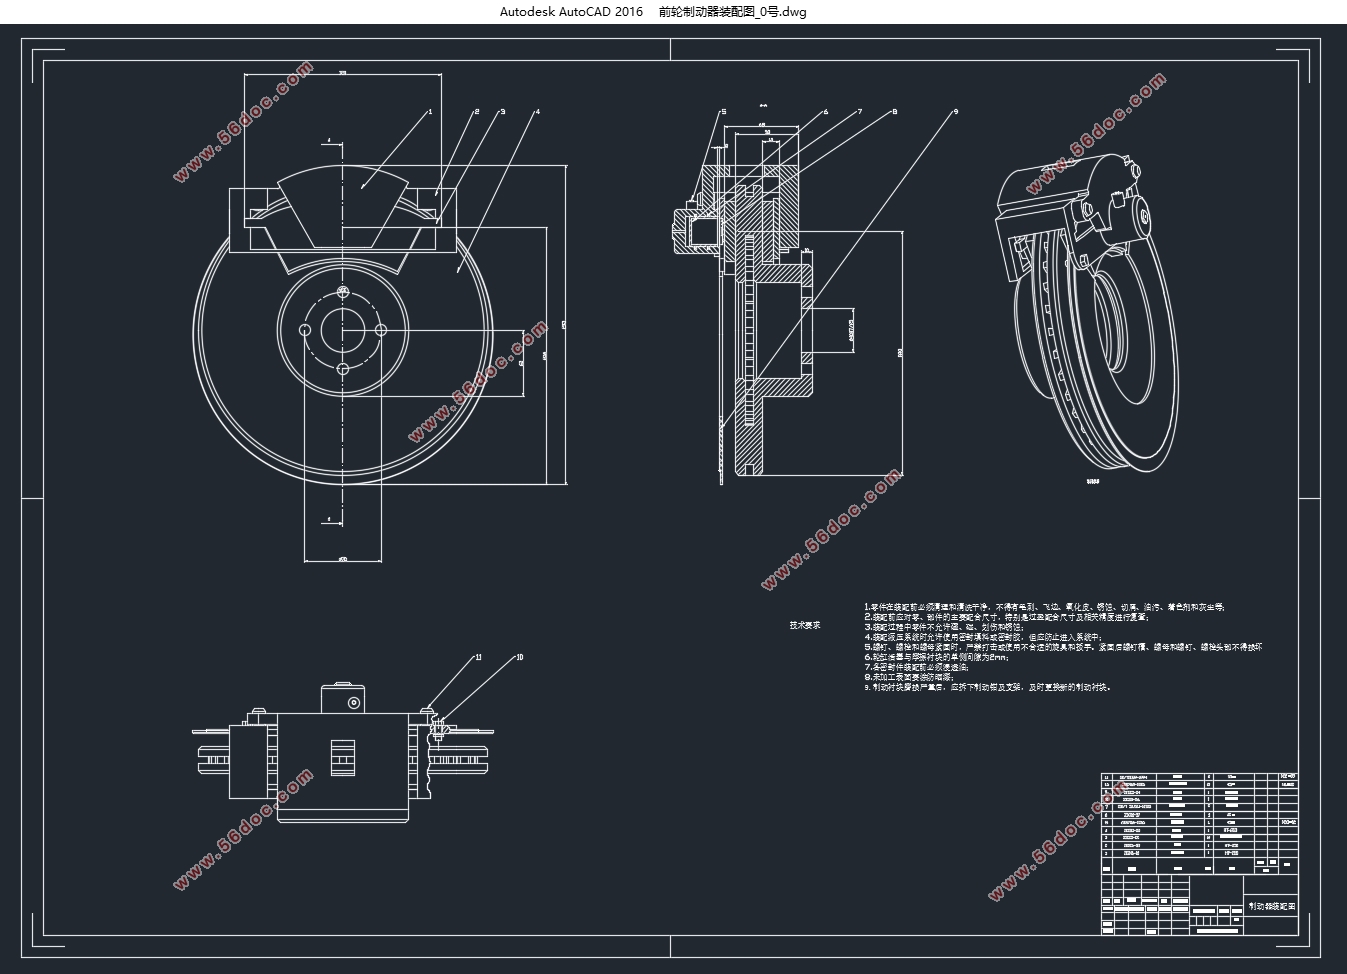This screenshot has width=1347, height=974.
Task: Click callout number 10 above bottom view
Action: [x=519, y=658]
